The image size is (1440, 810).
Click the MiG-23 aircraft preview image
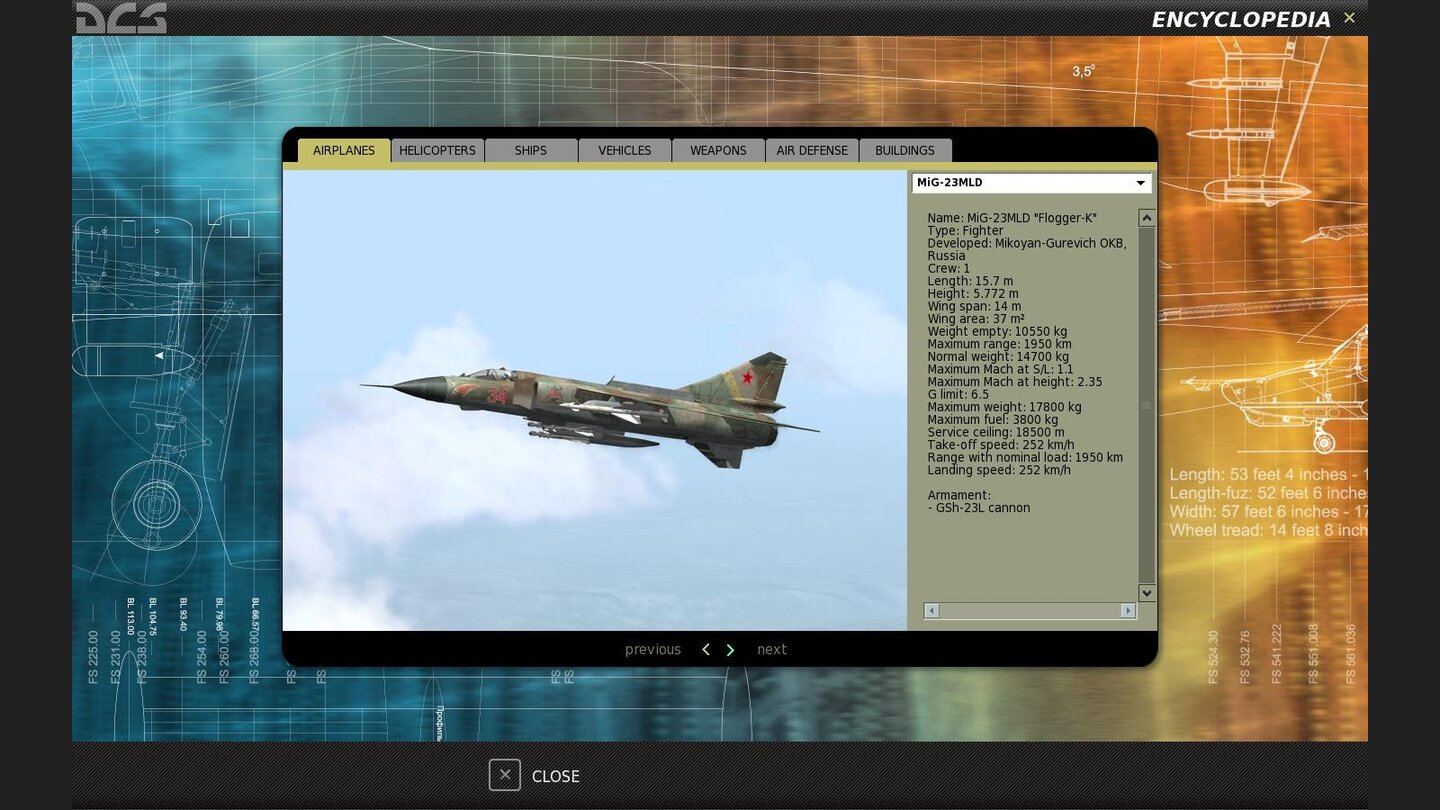595,400
